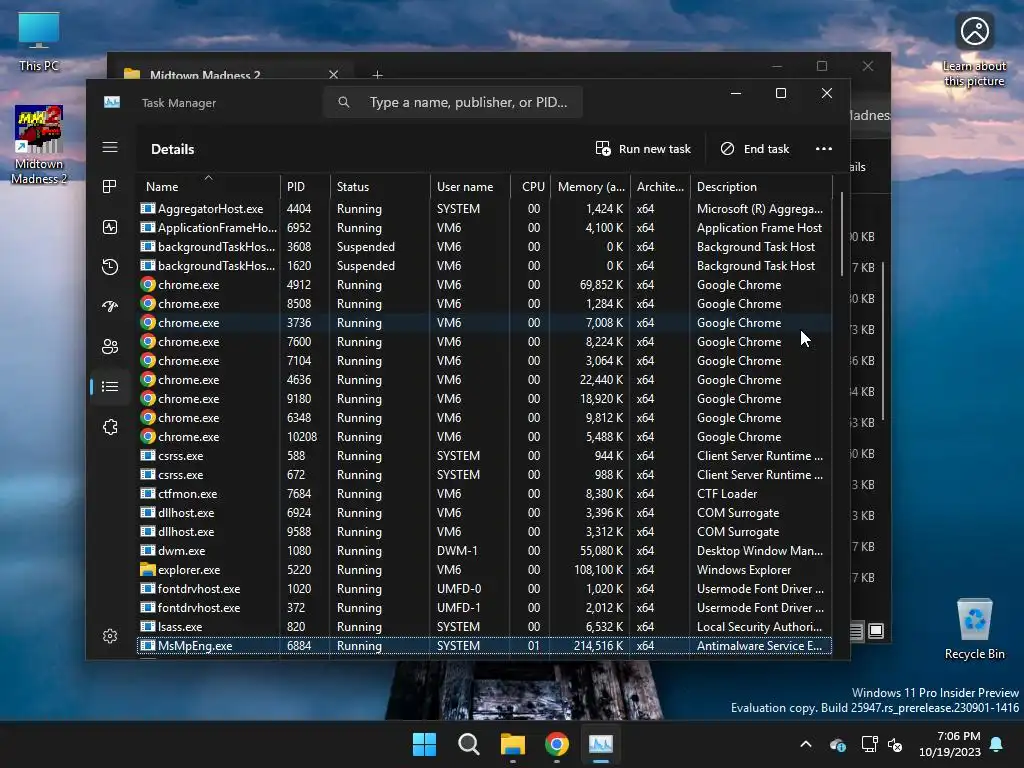Select backgroundTaskHost with PID 3608
This screenshot has width=1024, height=768.
(x=484, y=247)
